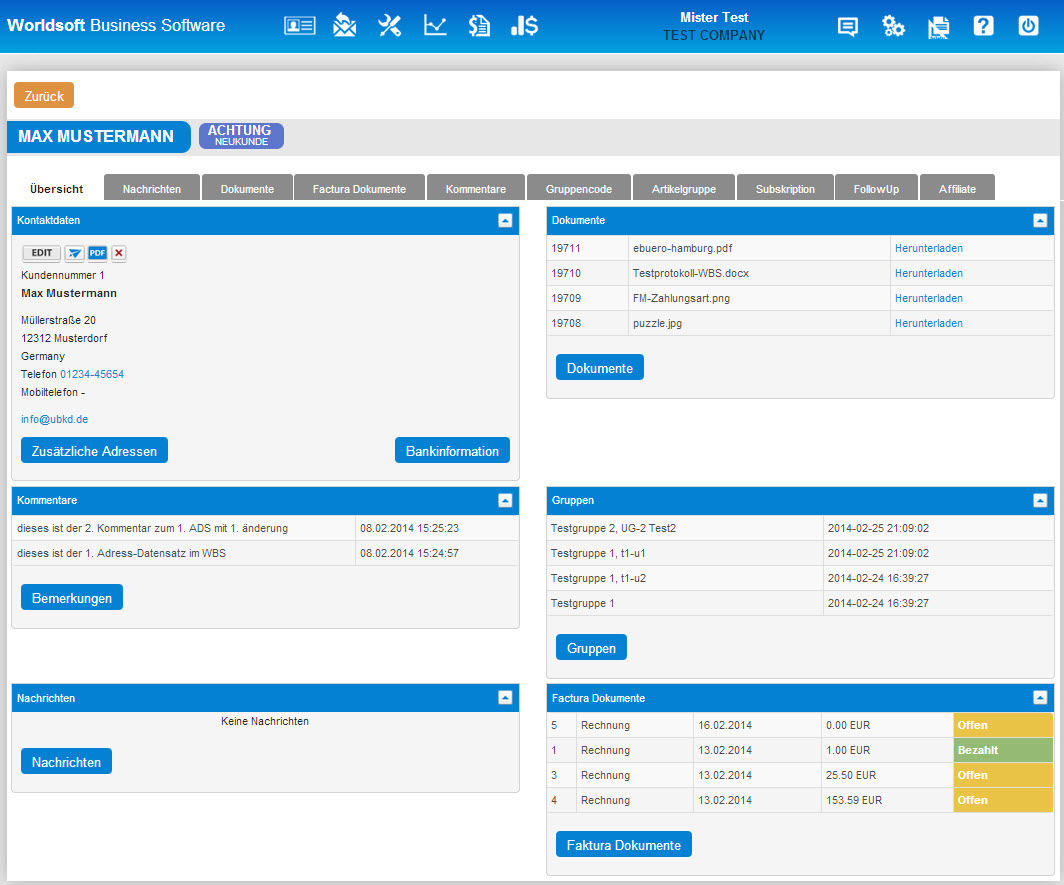Switch to the Kommentare tab
1064x885 pixels.
[476, 188]
